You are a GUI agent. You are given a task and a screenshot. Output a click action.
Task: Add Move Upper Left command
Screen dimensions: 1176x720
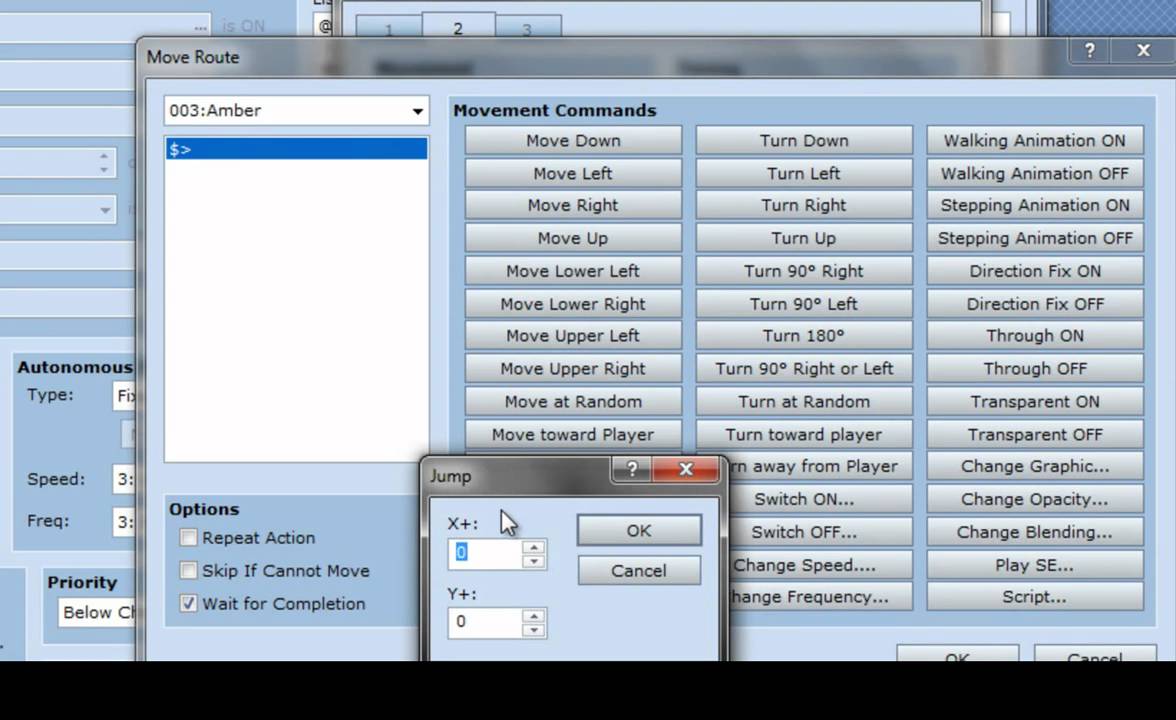tap(573, 335)
